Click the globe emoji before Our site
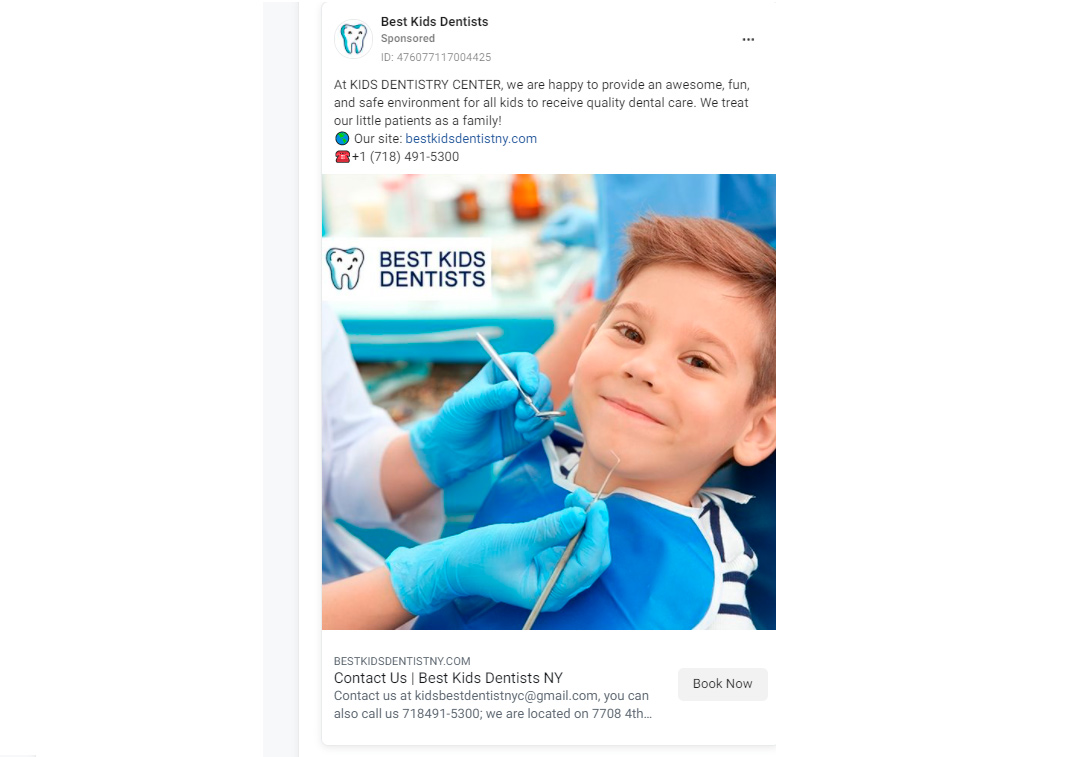 (x=342, y=138)
